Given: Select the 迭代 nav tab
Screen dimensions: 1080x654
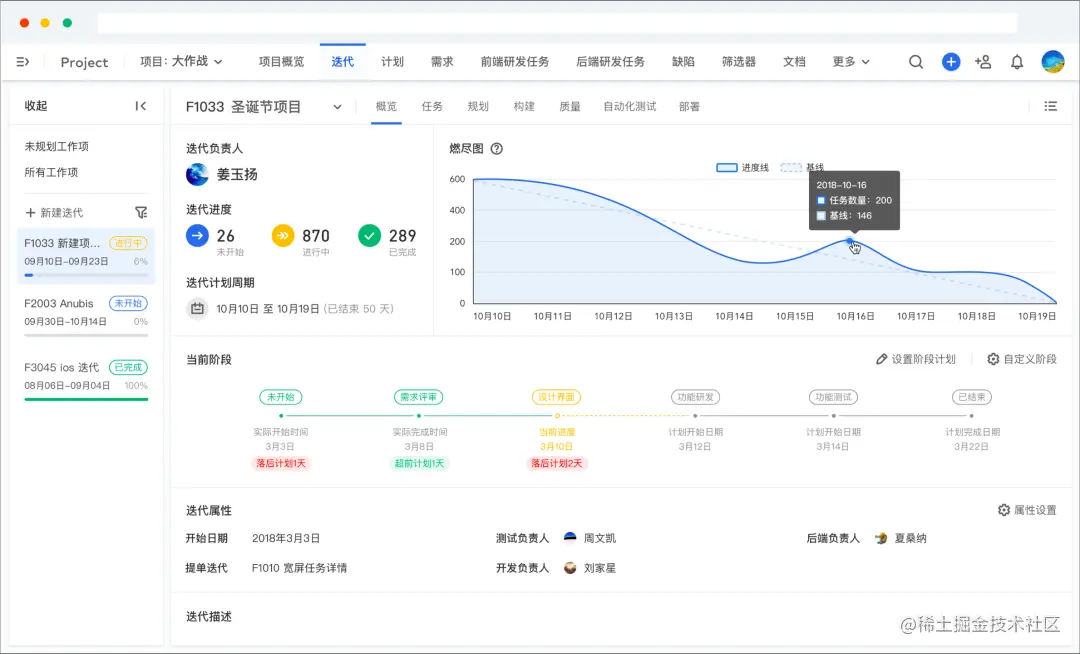Looking at the screenshot, I should pos(342,62).
